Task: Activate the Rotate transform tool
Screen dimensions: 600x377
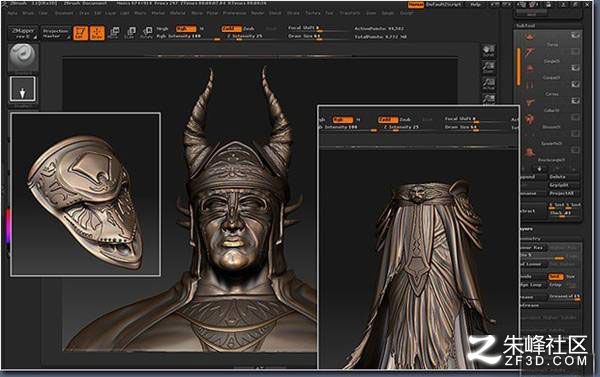Action: coord(147,33)
